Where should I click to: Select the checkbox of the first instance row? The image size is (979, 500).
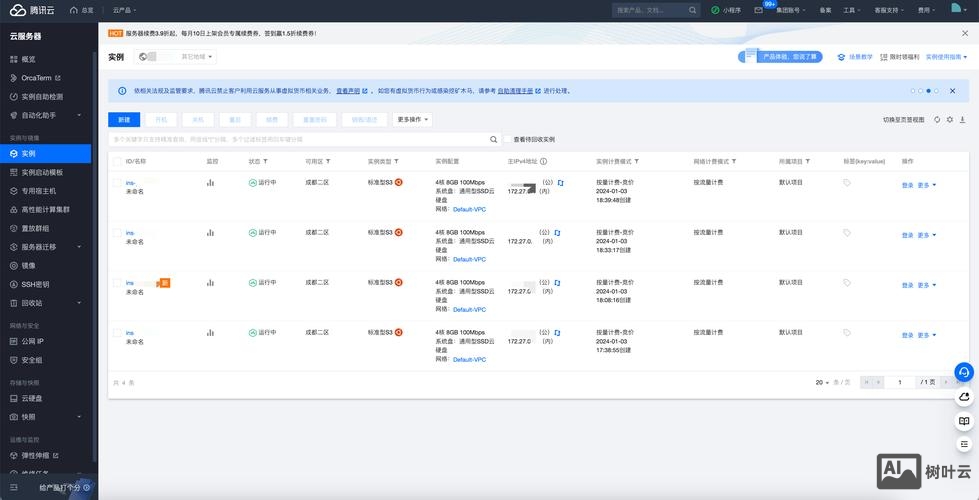click(x=117, y=183)
